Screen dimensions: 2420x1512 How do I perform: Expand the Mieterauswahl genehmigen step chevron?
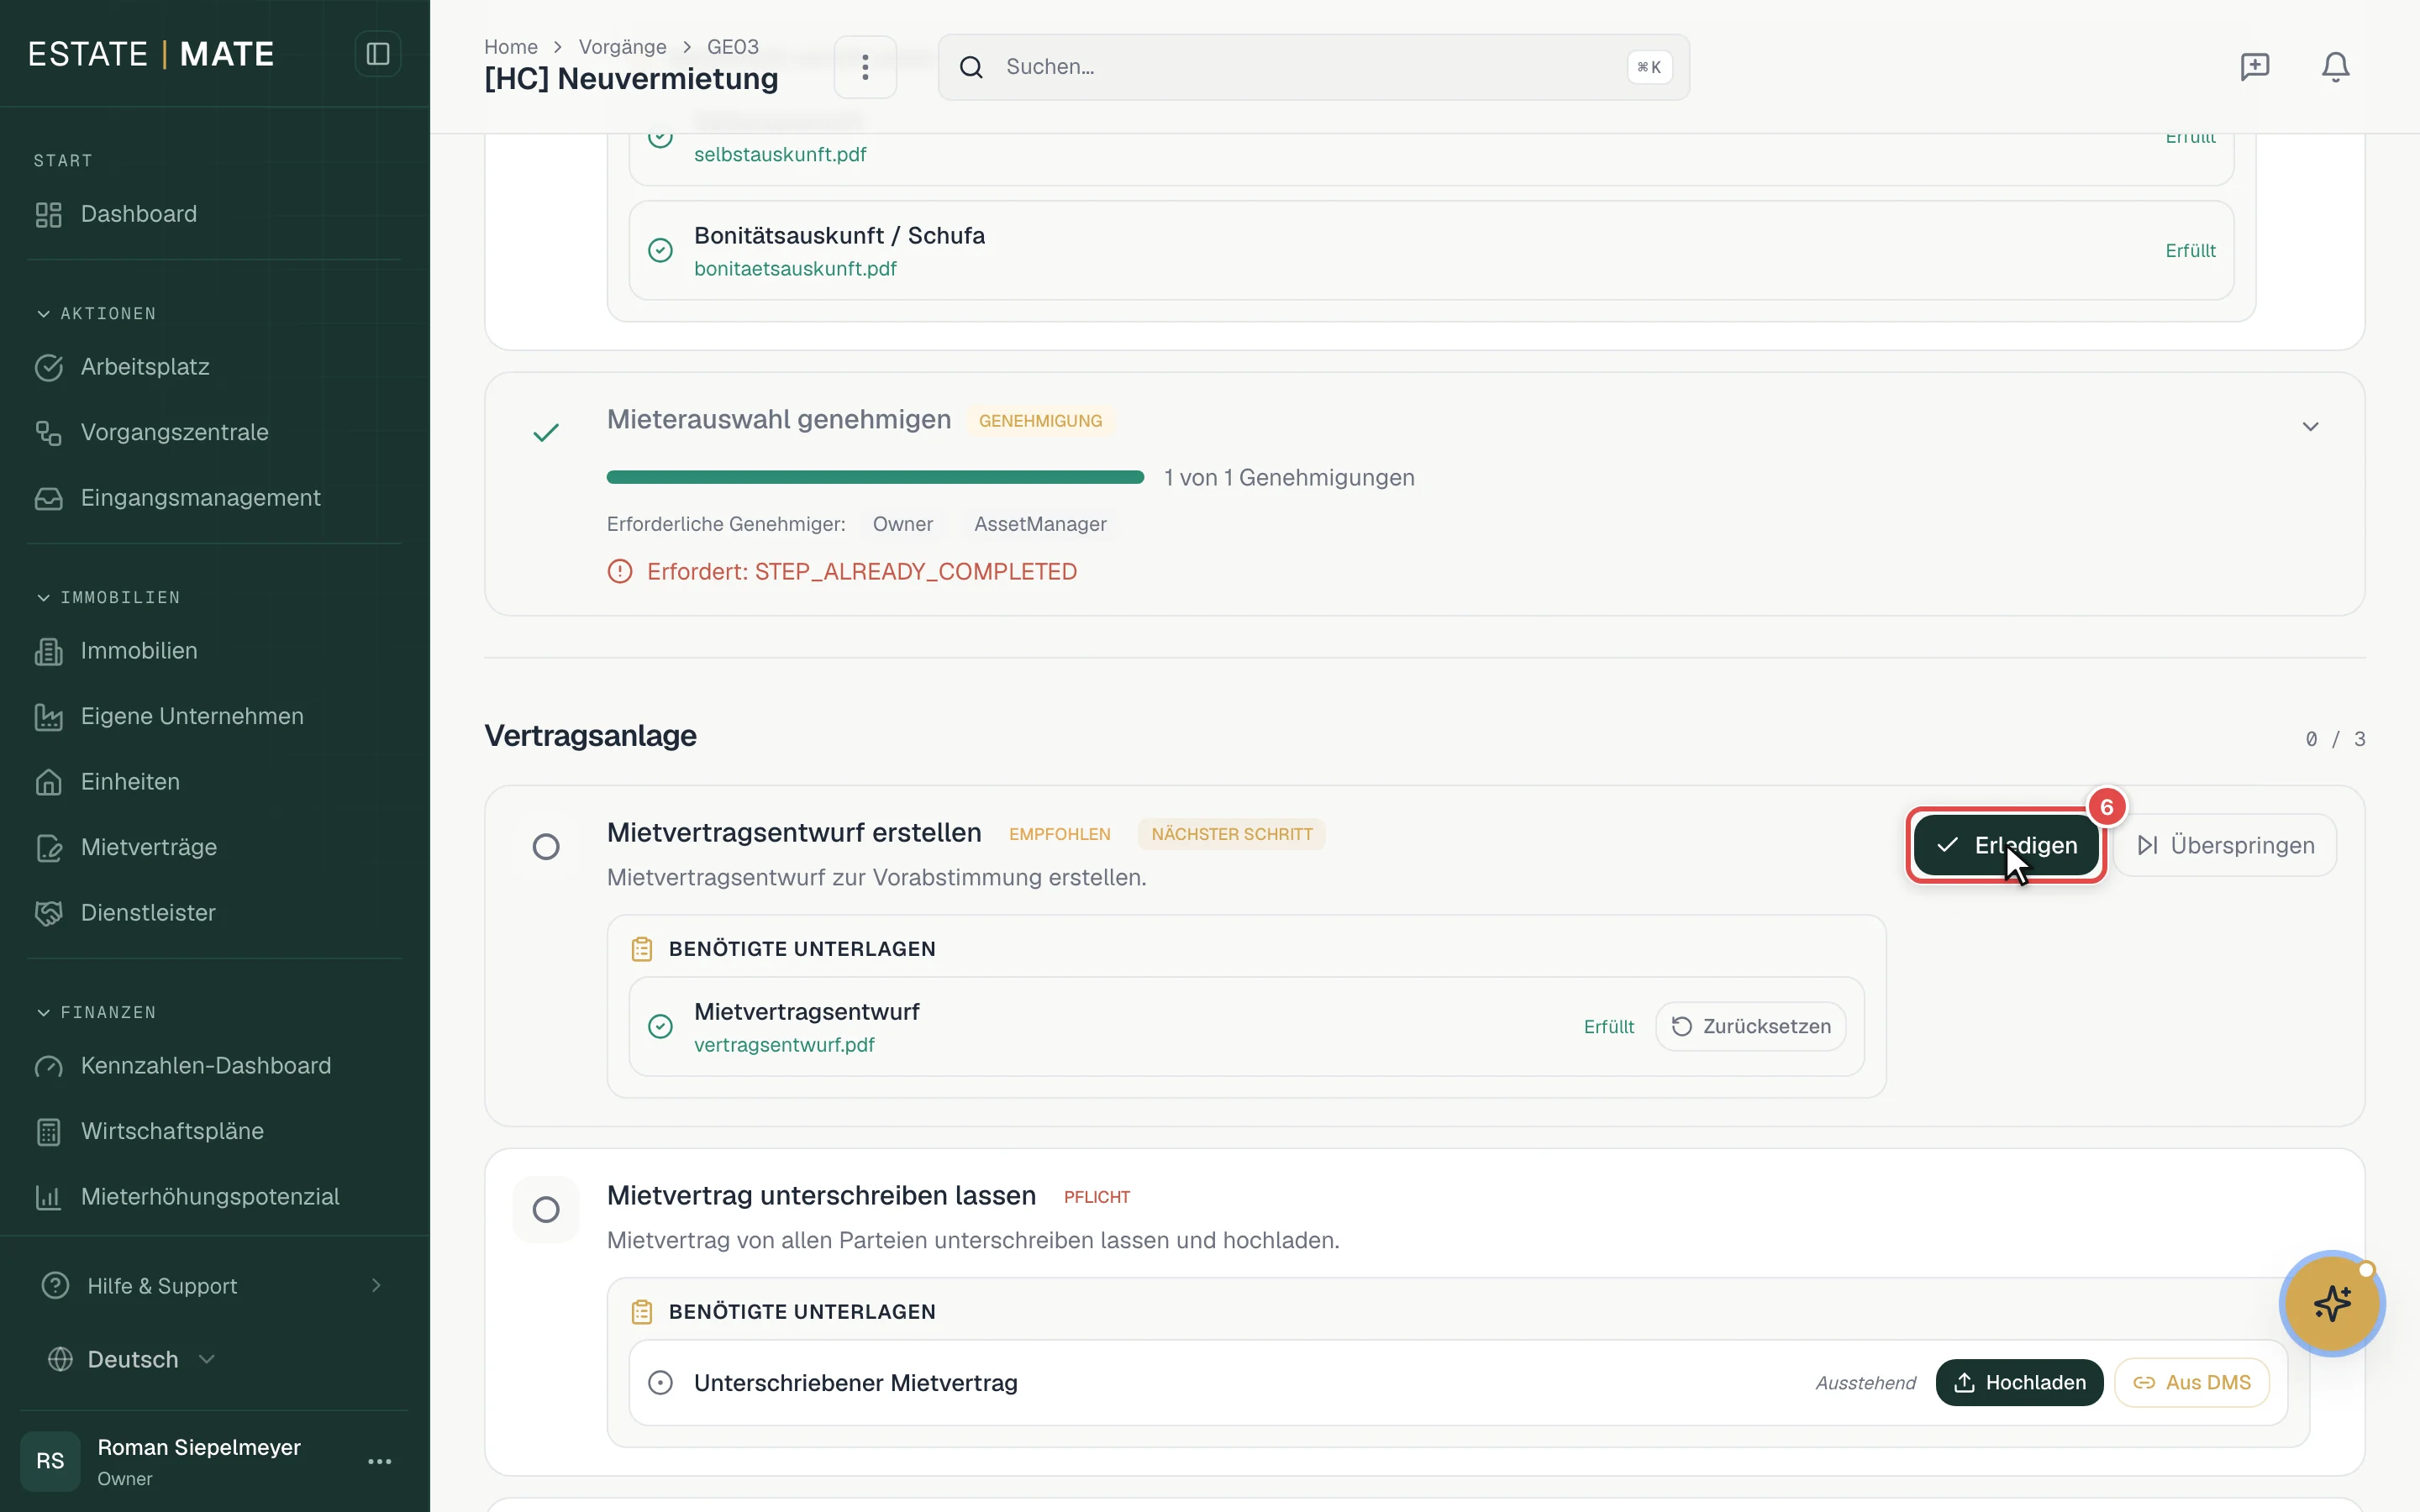[2310, 427]
